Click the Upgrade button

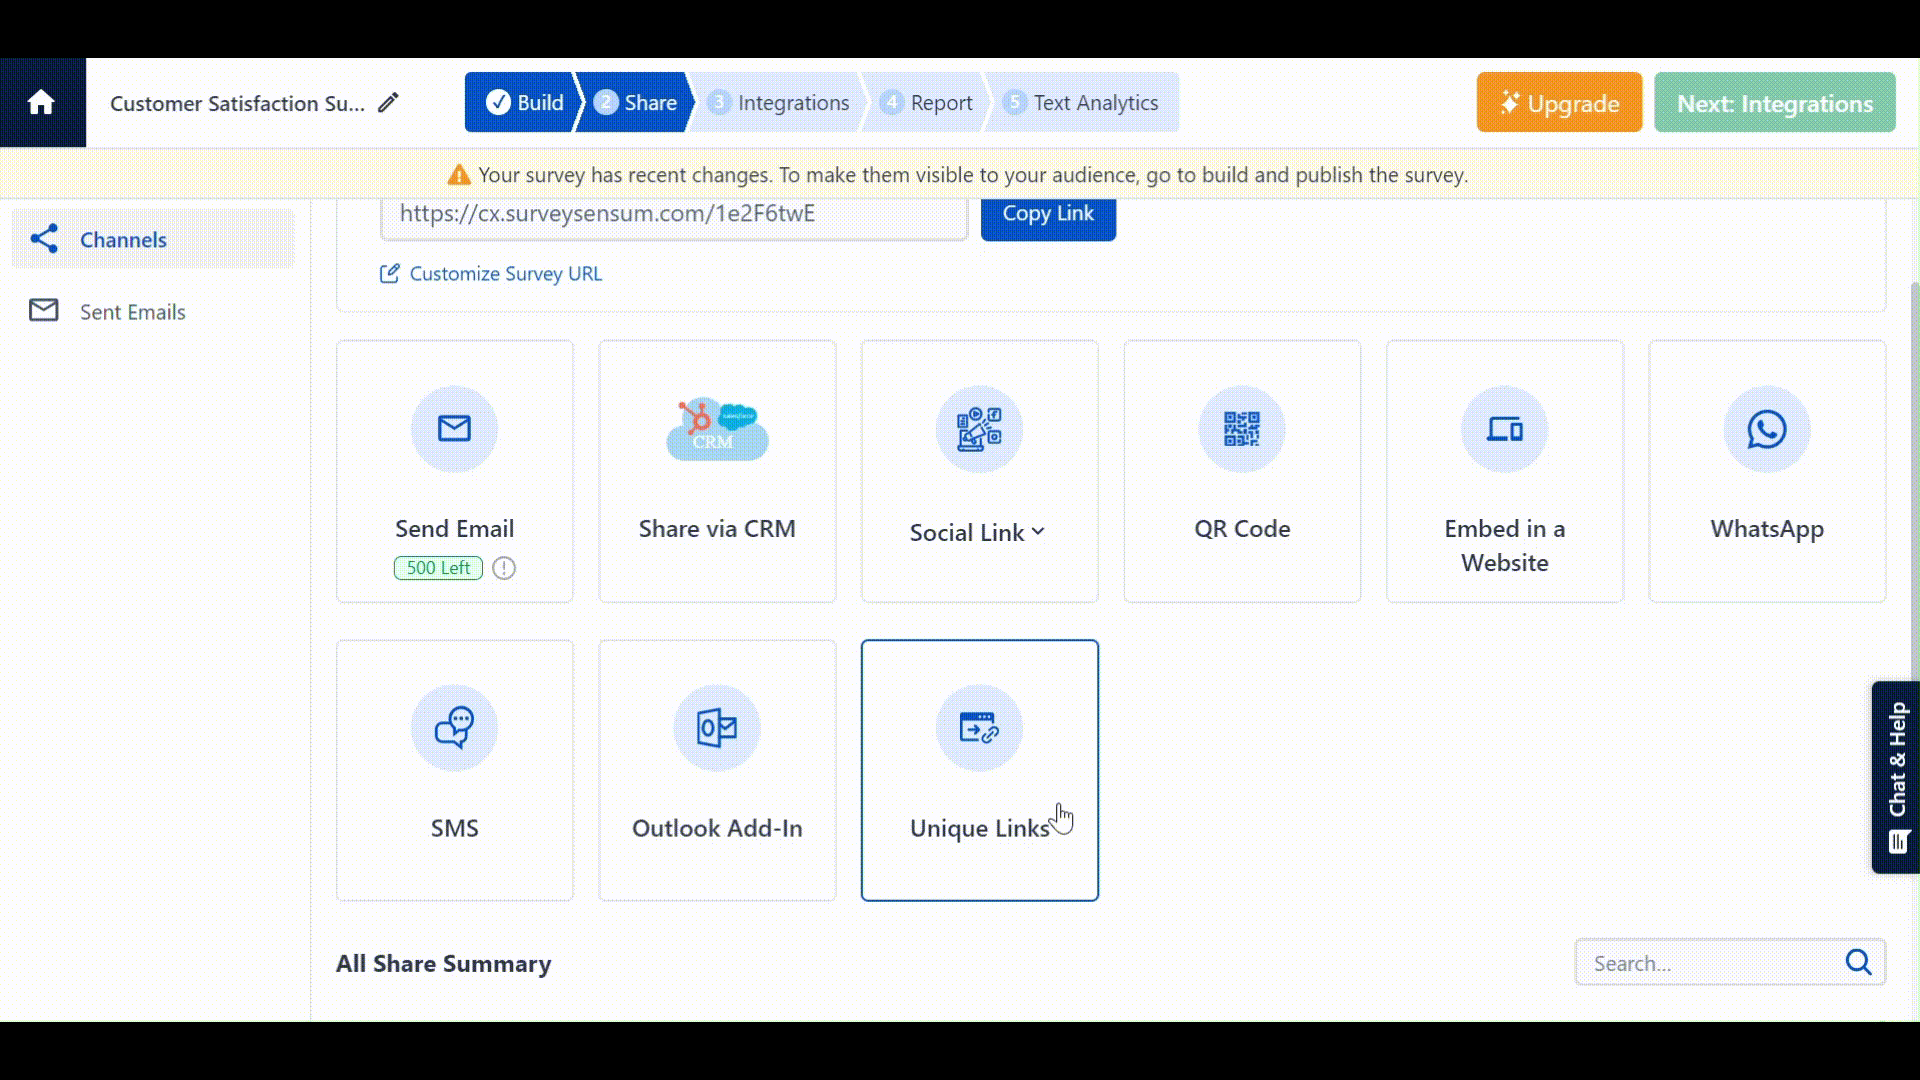[1558, 102]
